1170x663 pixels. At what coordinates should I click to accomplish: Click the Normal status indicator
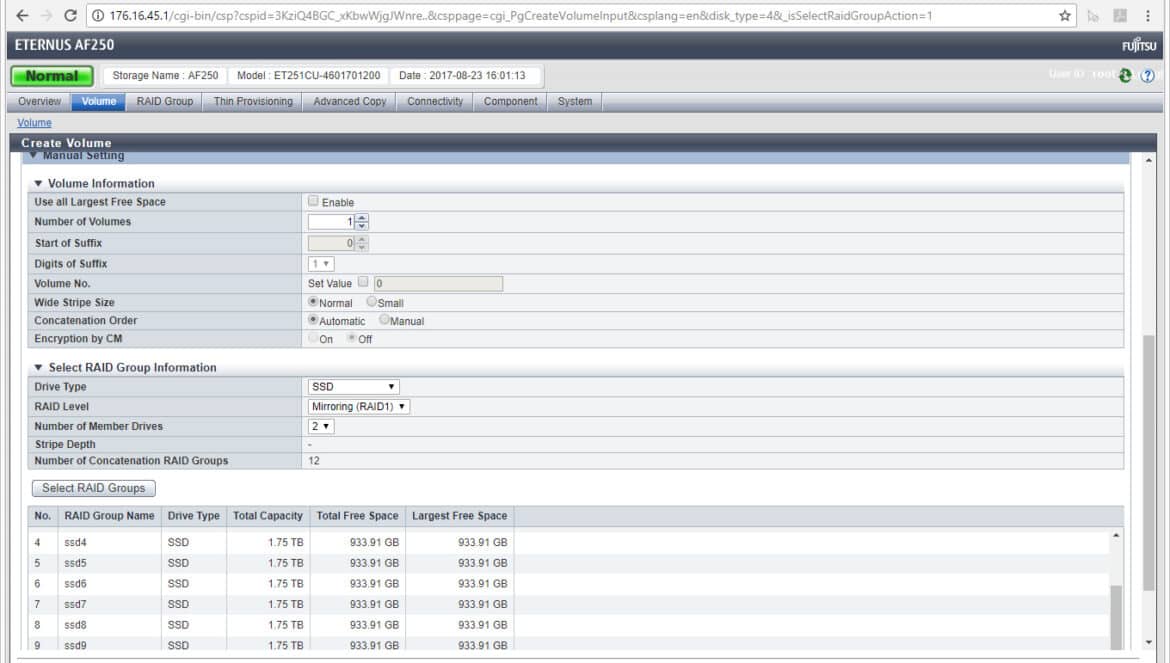click(x=52, y=76)
